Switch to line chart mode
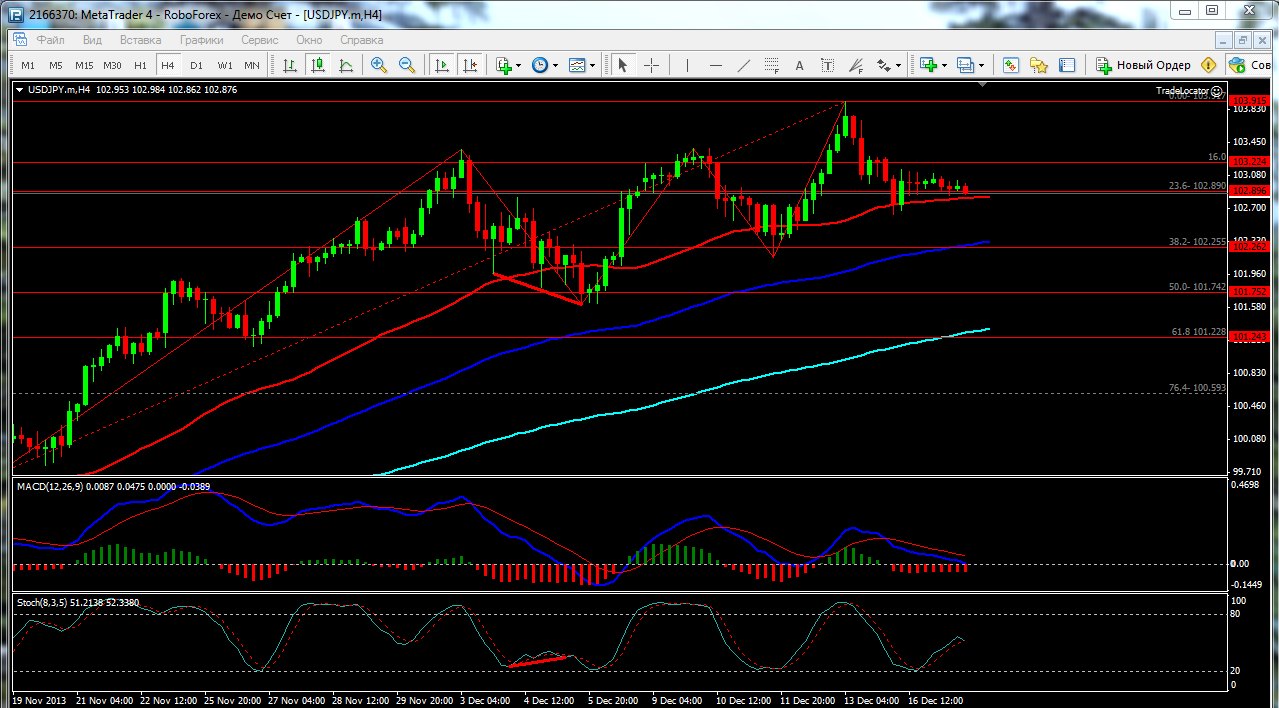 346,65
